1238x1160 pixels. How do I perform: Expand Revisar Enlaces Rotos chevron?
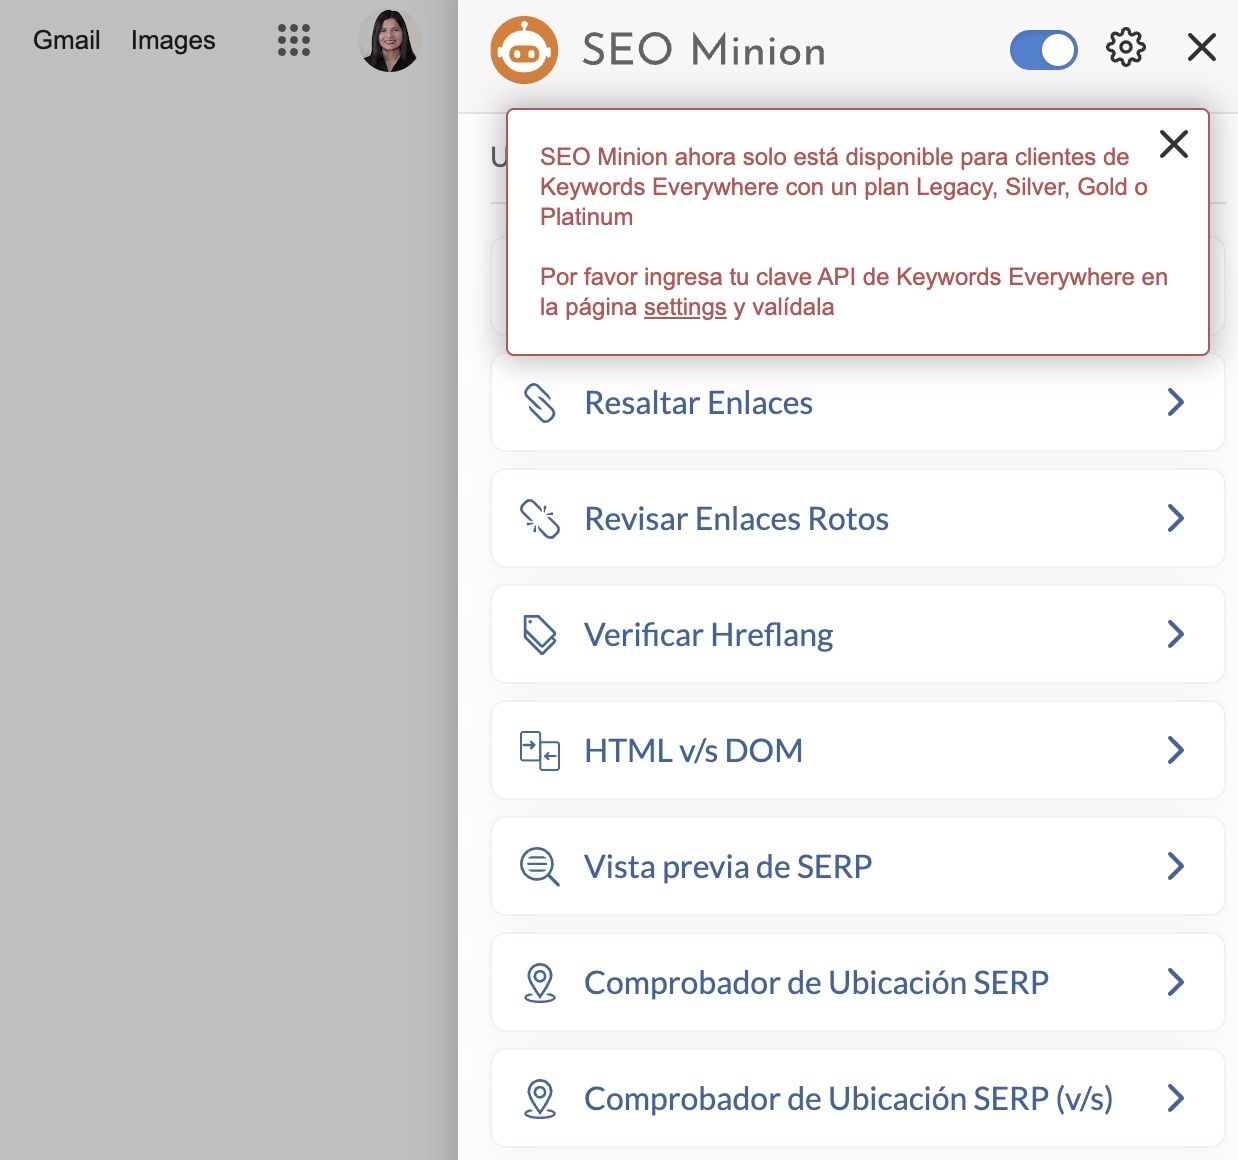coord(1176,518)
